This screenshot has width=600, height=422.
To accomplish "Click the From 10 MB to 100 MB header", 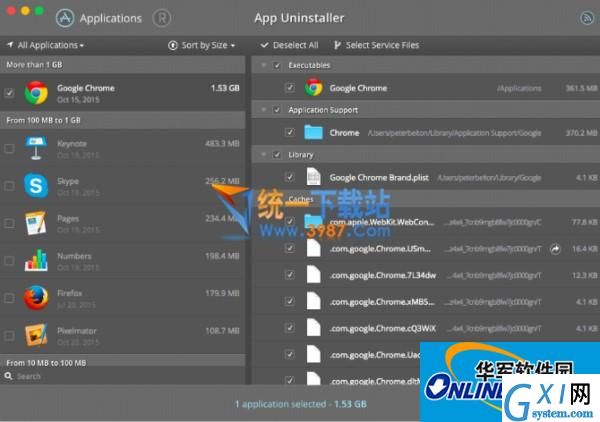I will 122,362.
